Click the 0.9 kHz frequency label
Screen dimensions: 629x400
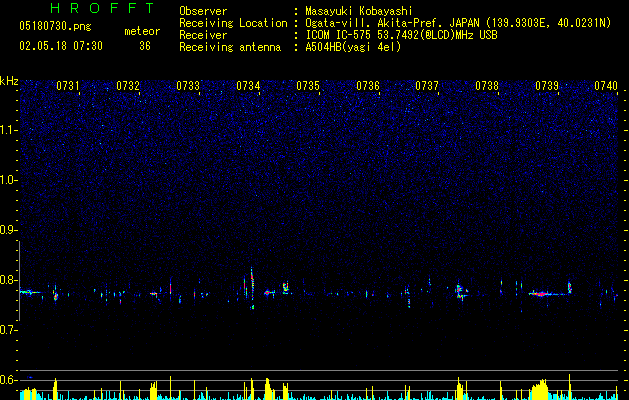tap(9, 230)
